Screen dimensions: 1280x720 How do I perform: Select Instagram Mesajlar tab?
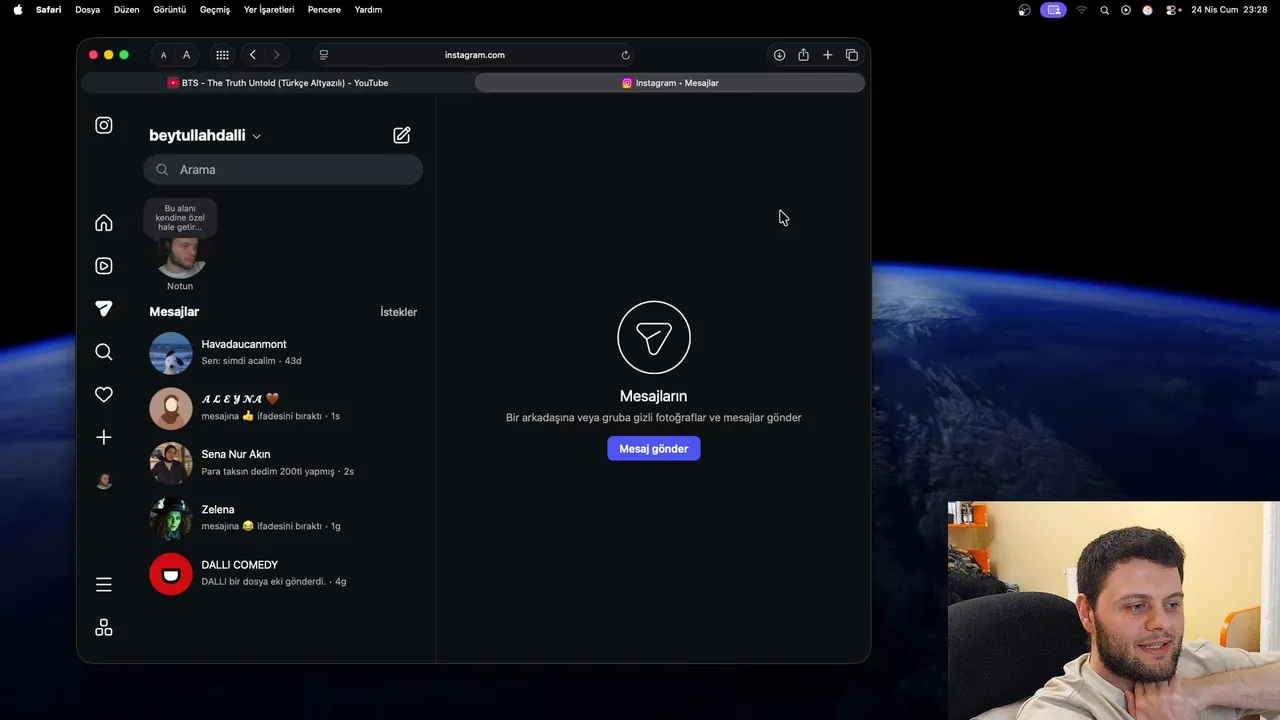coord(670,83)
